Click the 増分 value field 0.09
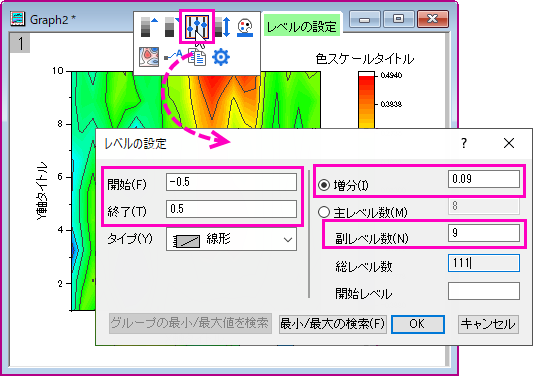 point(484,179)
